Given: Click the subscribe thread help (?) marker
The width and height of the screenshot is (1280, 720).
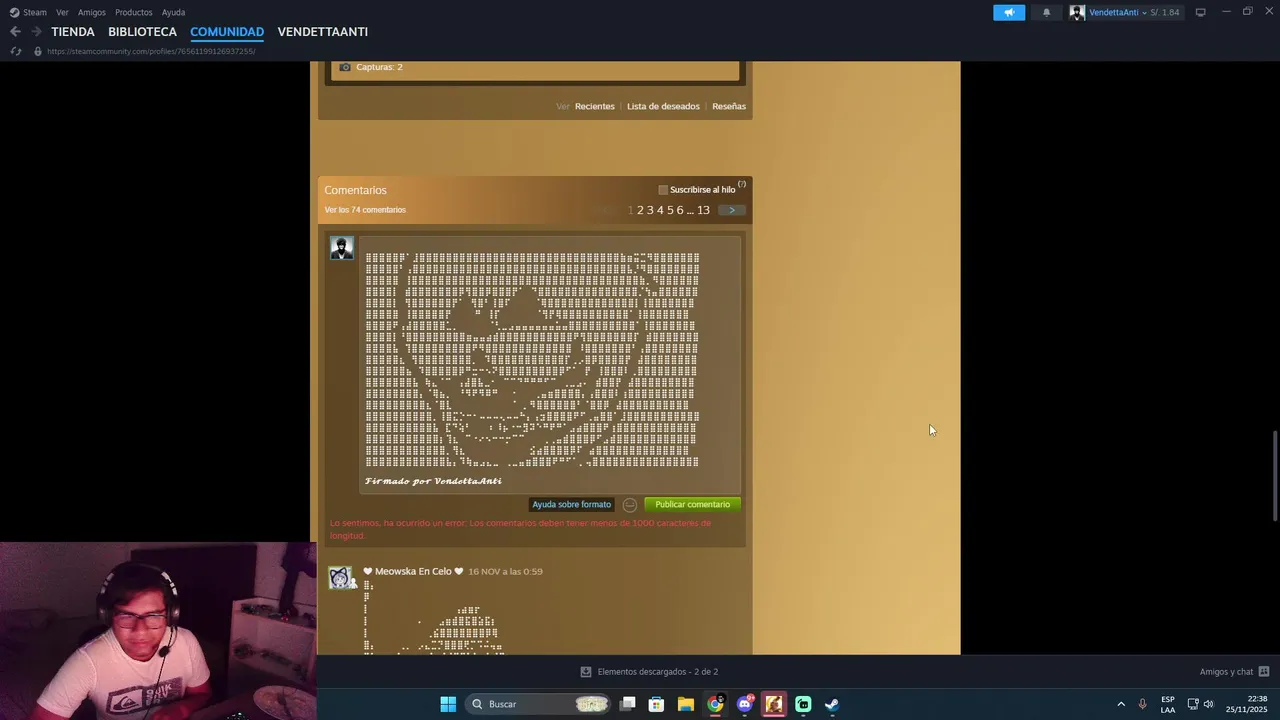Looking at the screenshot, I should tap(742, 185).
